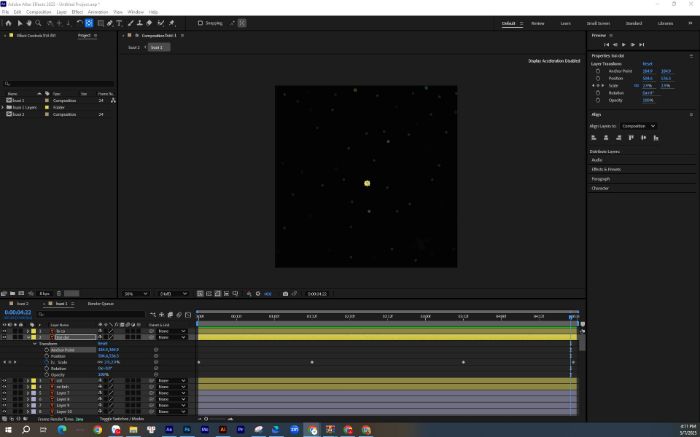The height and width of the screenshot is (437, 700).
Task: Click the current time indicator playhead
Action: tap(571, 316)
